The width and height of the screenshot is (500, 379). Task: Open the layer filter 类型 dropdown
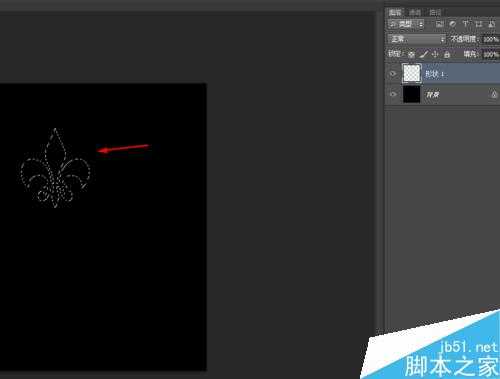coord(406,24)
